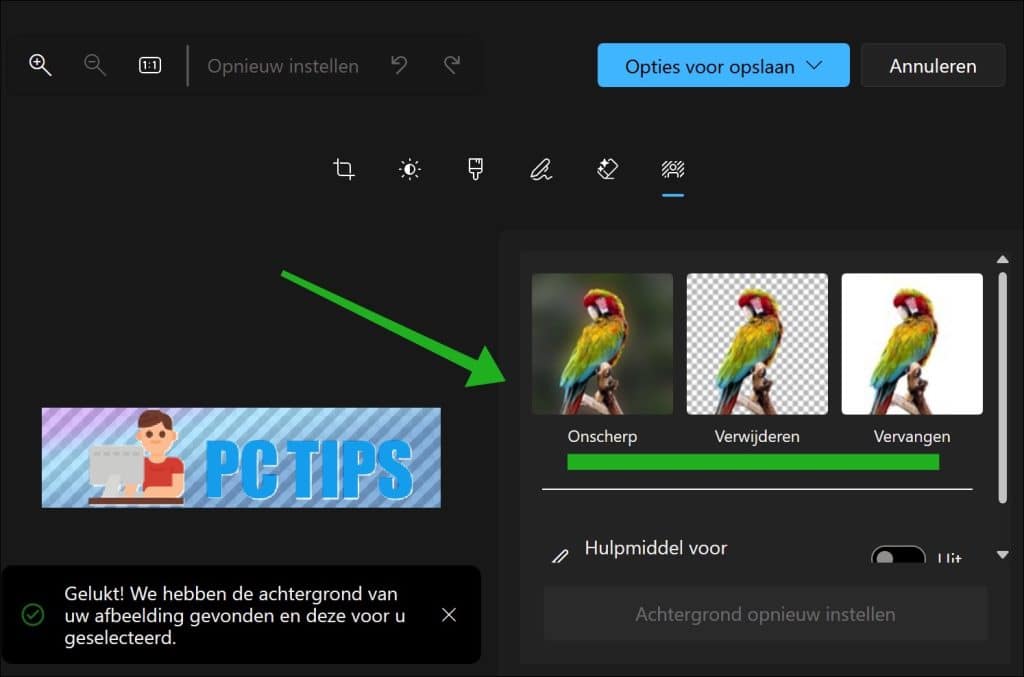Toggle the Hulpmiddel voor brush switch
The image size is (1024, 677).
[898, 555]
